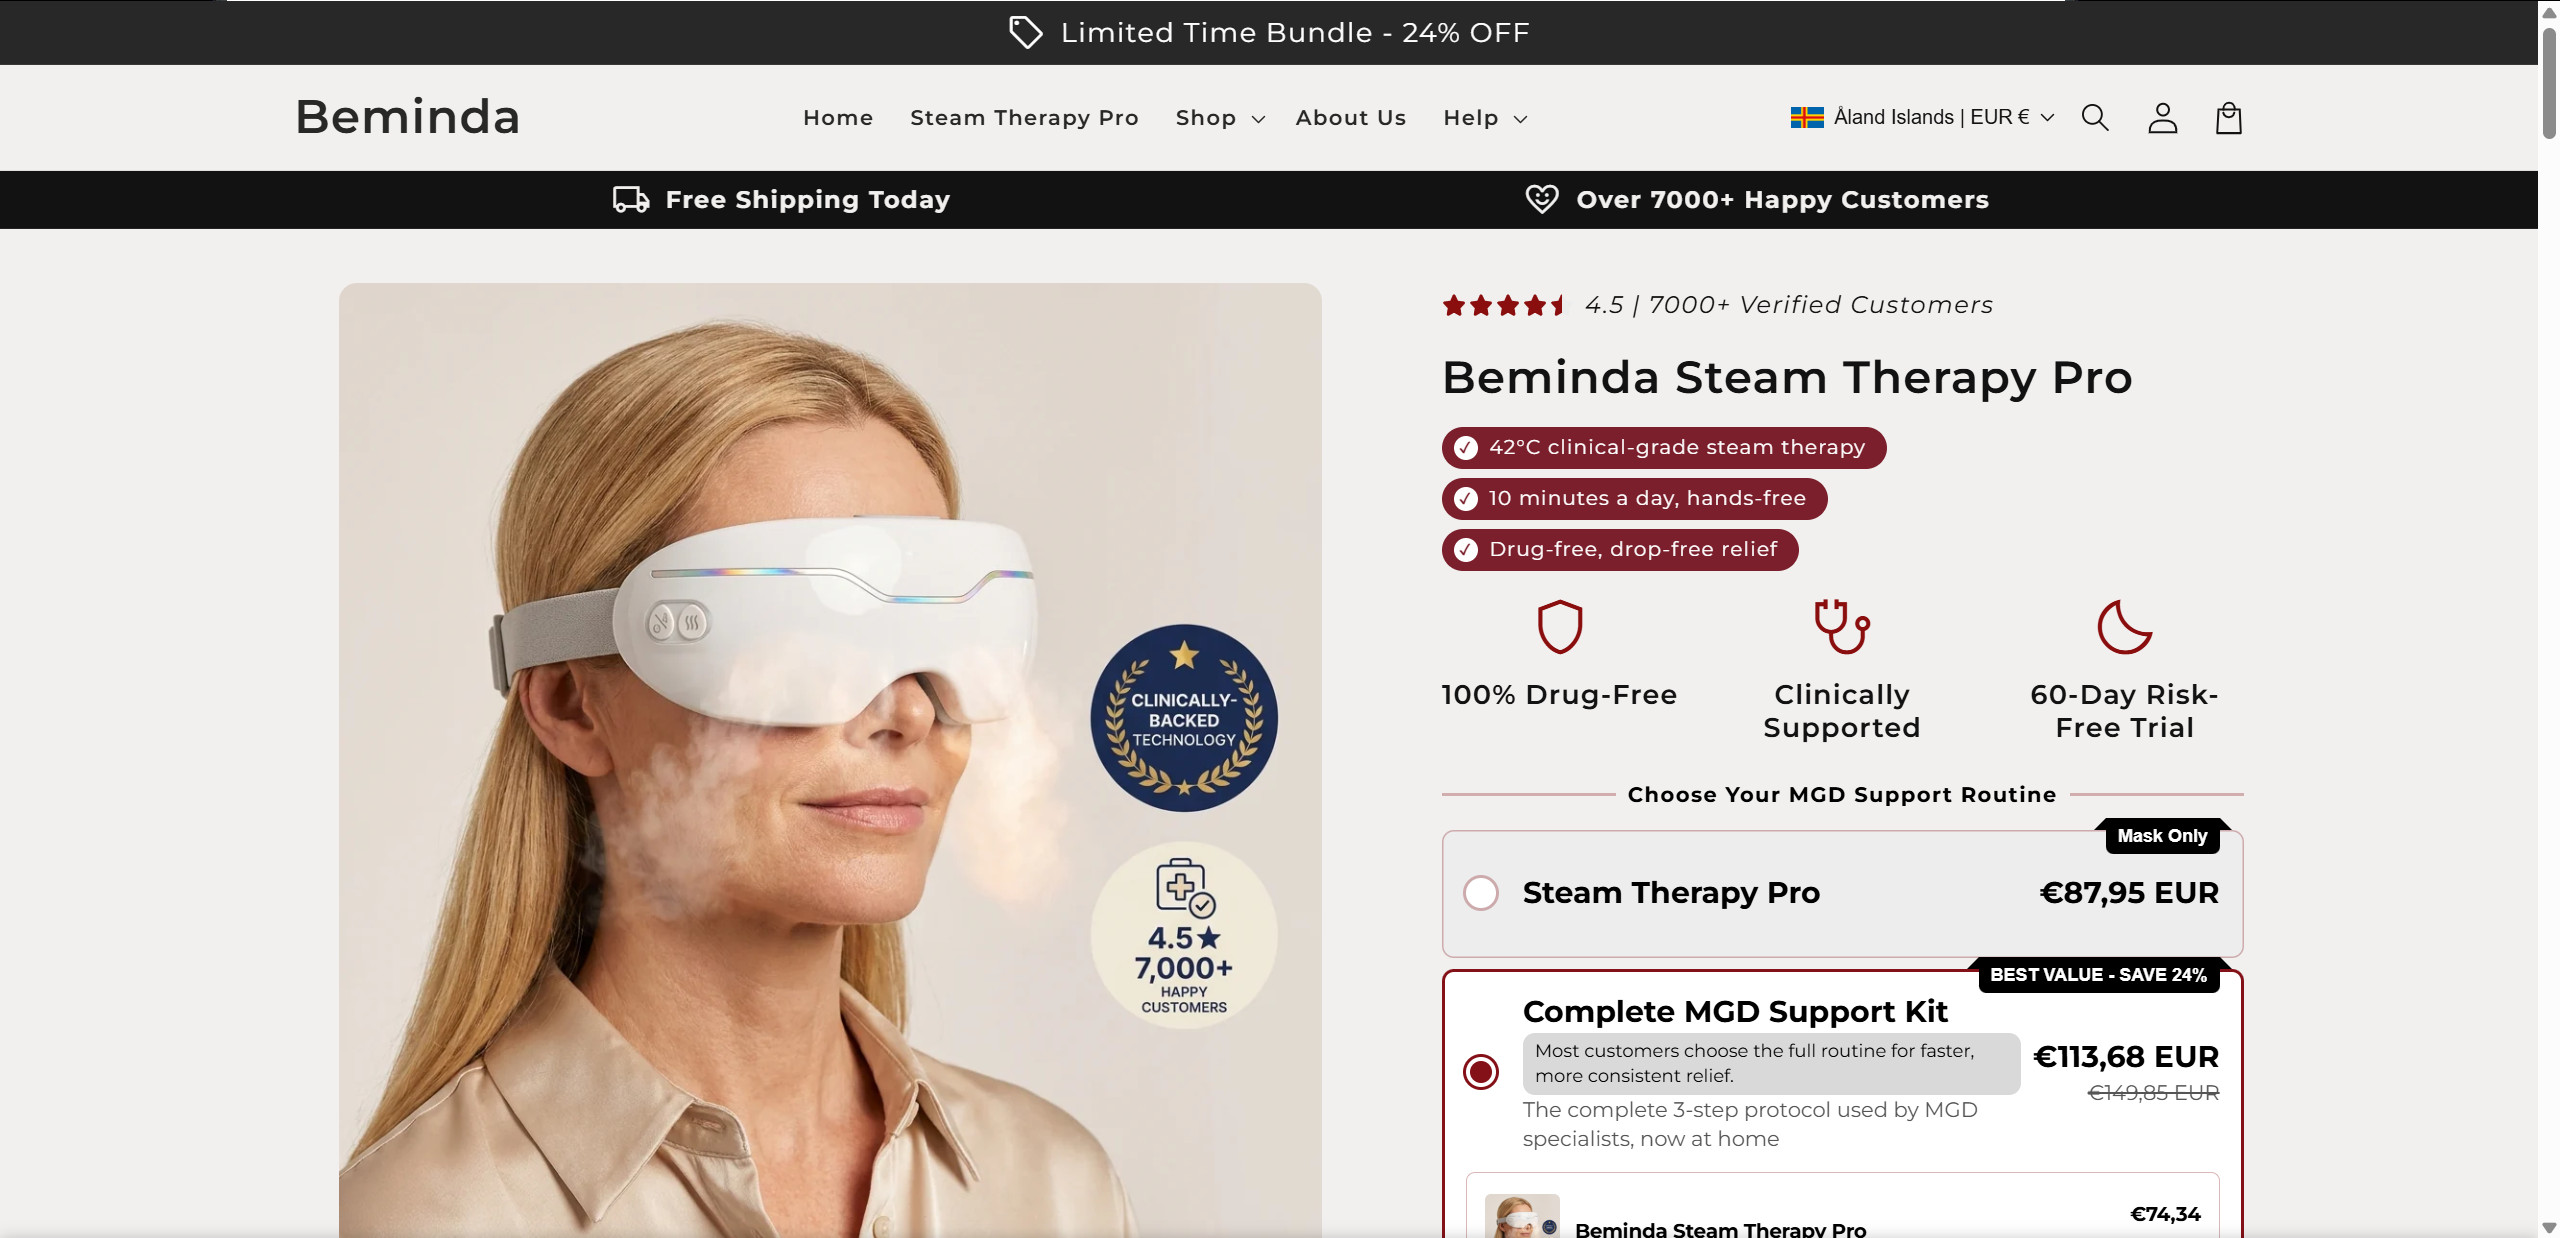Screen dimensions: 2560x1238
Task: Click Choose Your MGD Support Routine heading
Action: (1842, 795)
